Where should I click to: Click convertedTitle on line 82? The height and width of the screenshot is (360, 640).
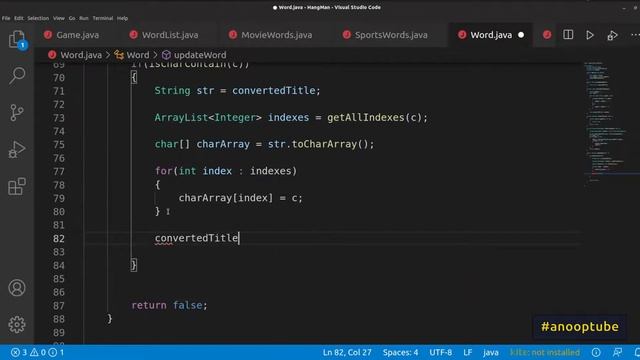196,238
